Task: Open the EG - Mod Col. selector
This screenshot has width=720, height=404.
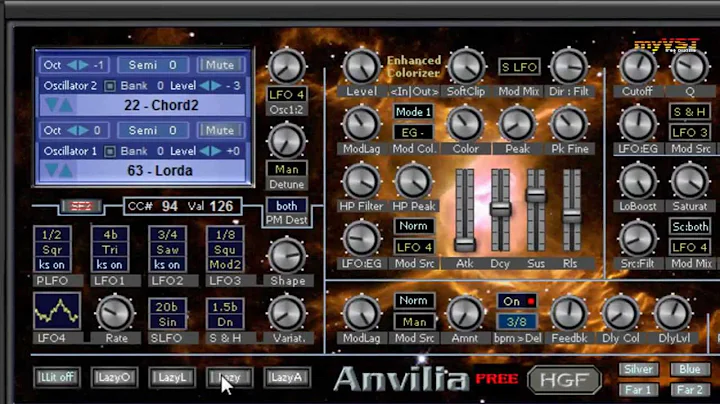Action: pyautogui.click(x=413, y=133)
